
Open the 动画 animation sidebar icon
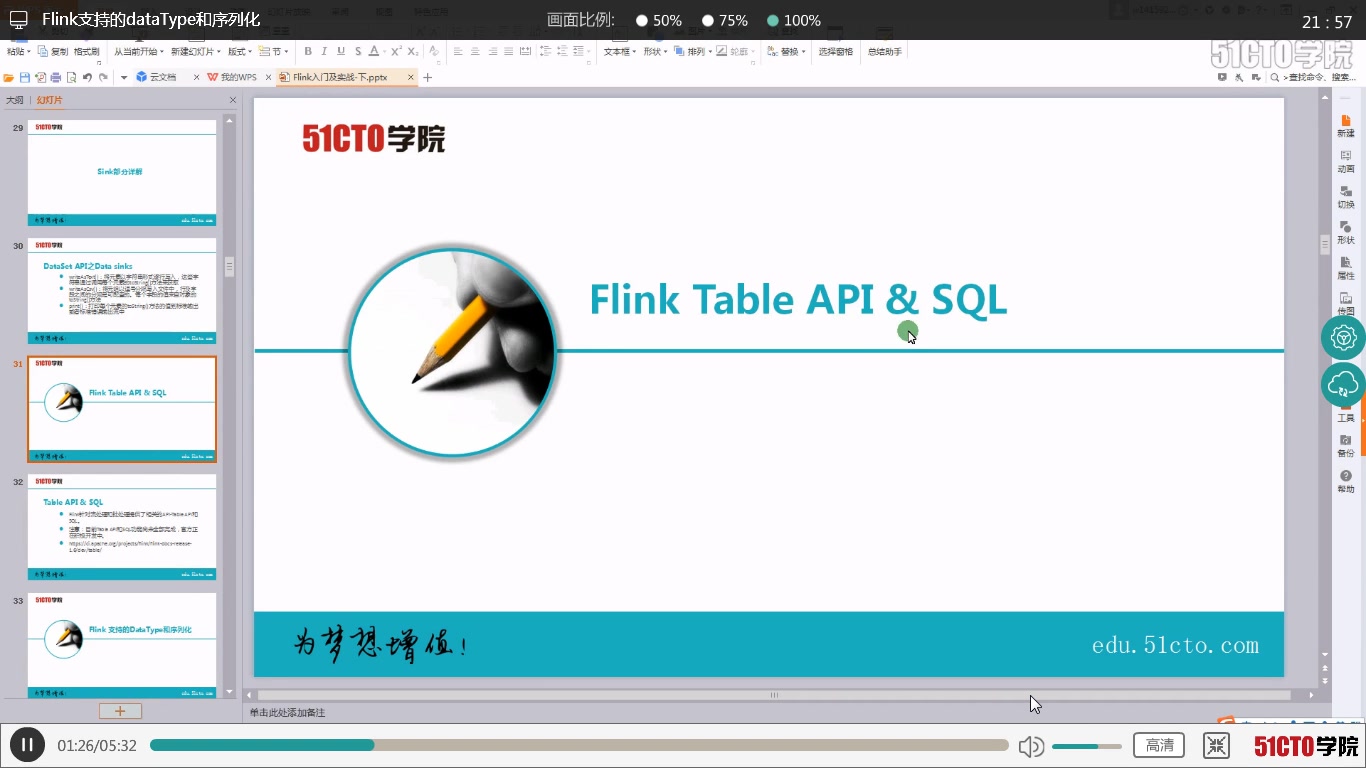(1346, 162)
